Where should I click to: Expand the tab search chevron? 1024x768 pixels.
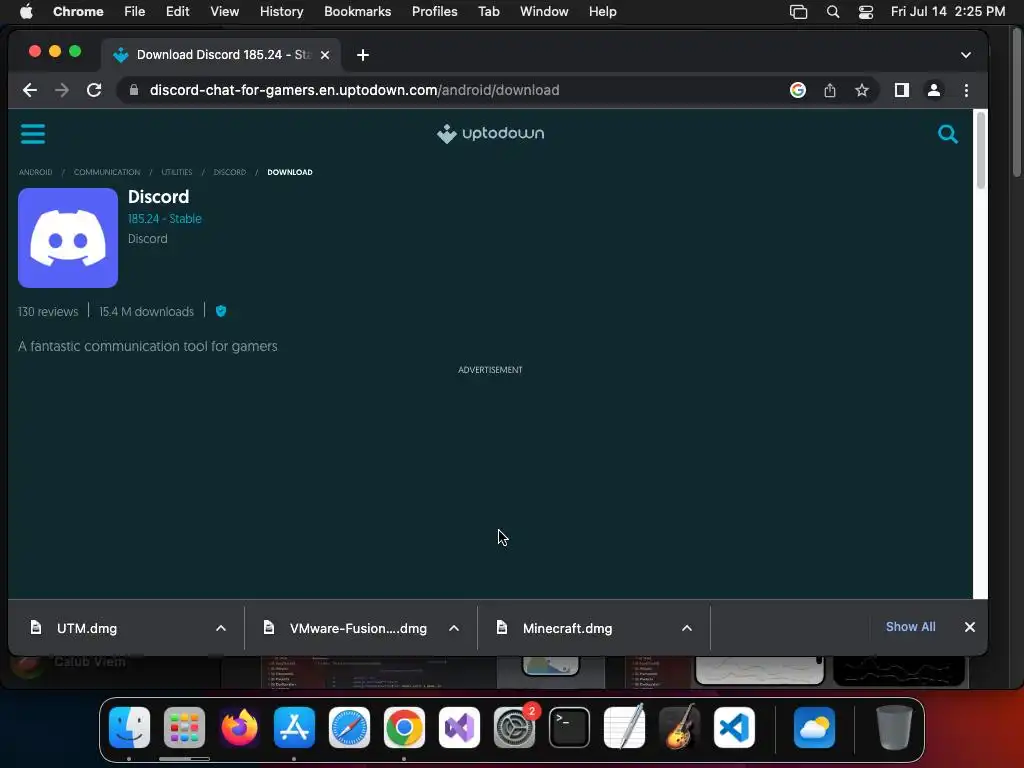click(966, 55)
